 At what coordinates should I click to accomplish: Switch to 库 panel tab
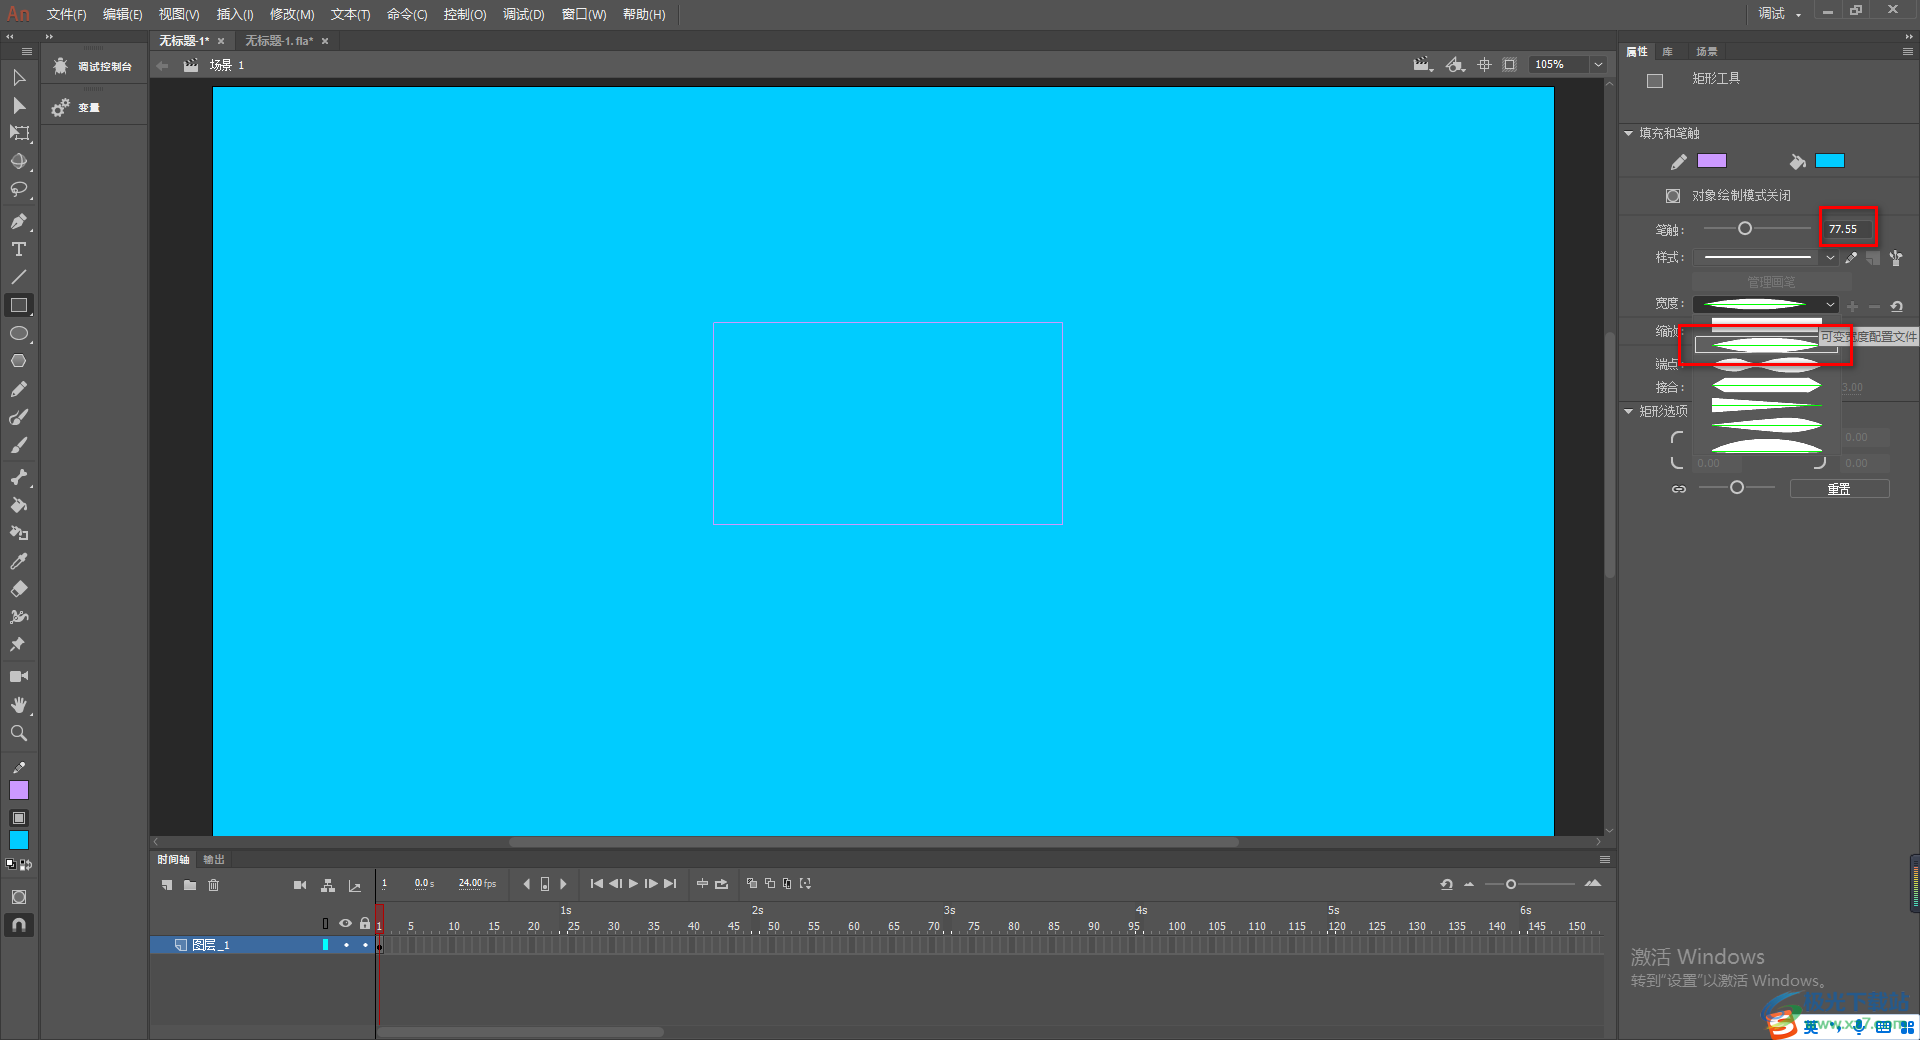1667,51
